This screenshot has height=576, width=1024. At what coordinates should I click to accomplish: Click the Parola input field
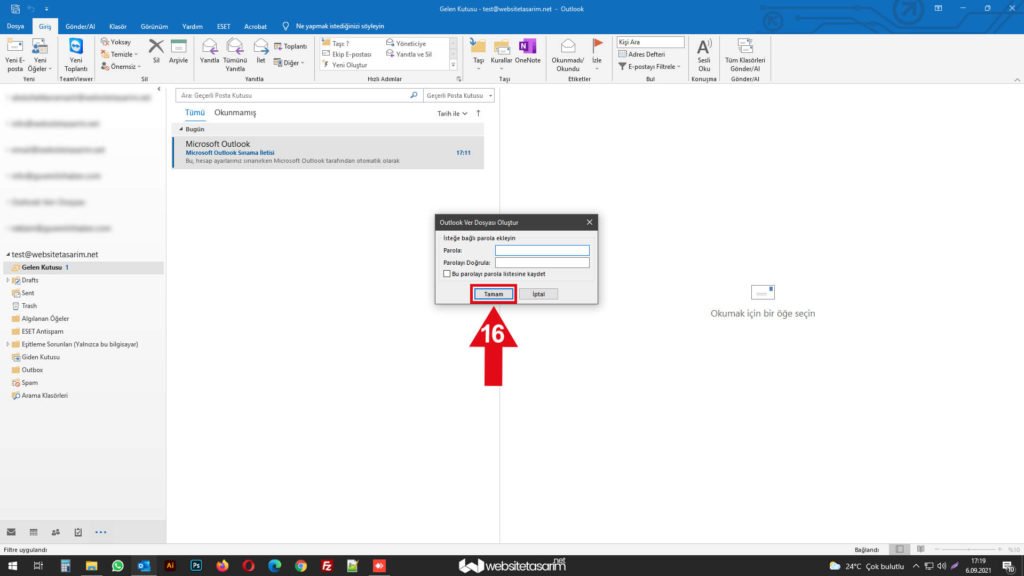542,250
